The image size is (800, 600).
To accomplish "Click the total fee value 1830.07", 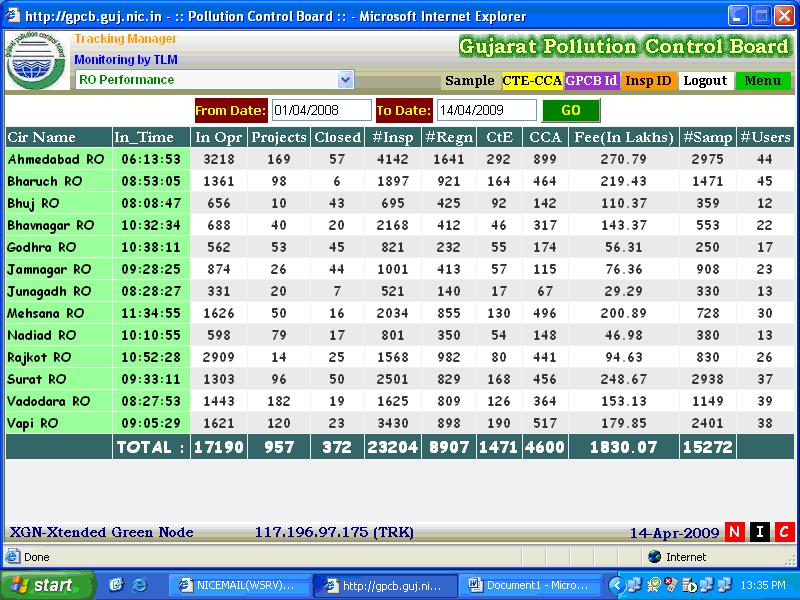I will click(x=623, y=447).
